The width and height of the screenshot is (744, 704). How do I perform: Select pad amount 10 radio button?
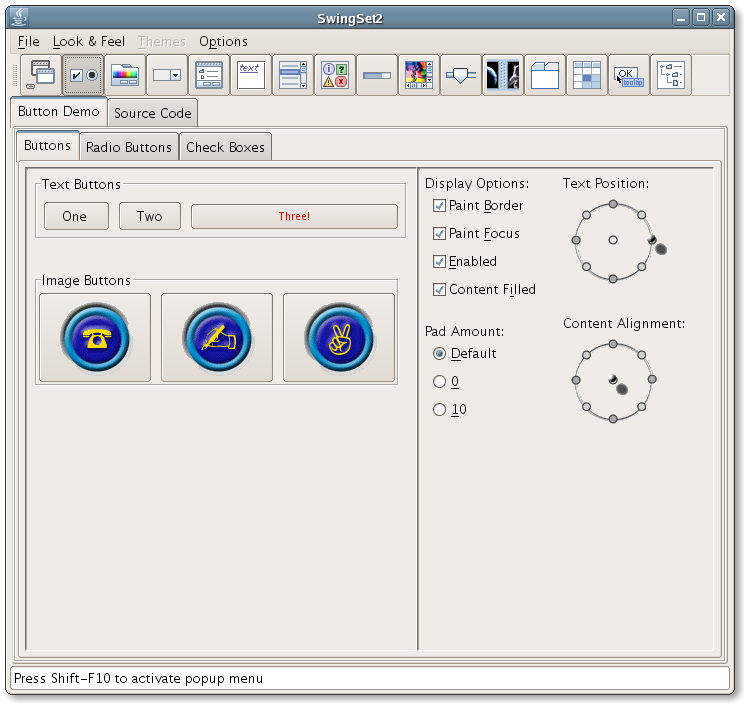click(450, 409)
